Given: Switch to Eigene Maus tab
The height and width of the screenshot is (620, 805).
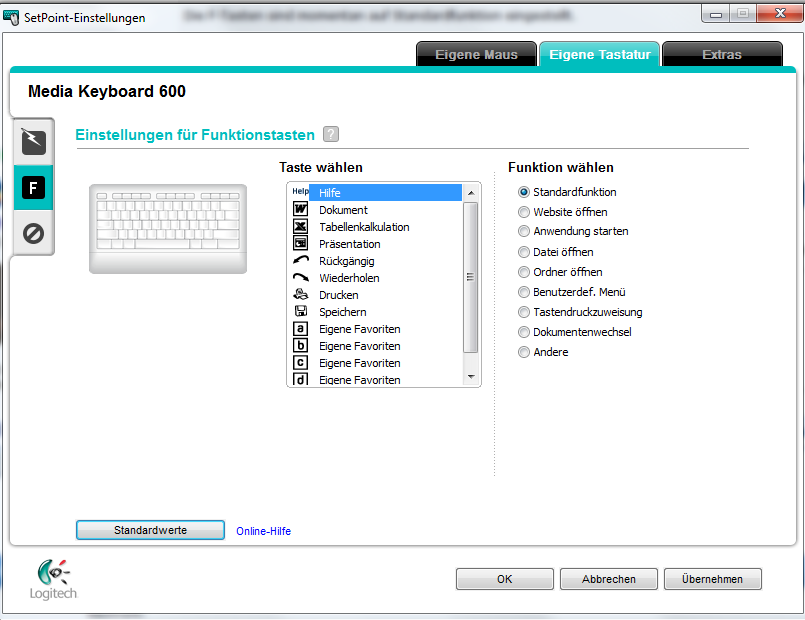Looking at the screenshot, I should [476, 54].
